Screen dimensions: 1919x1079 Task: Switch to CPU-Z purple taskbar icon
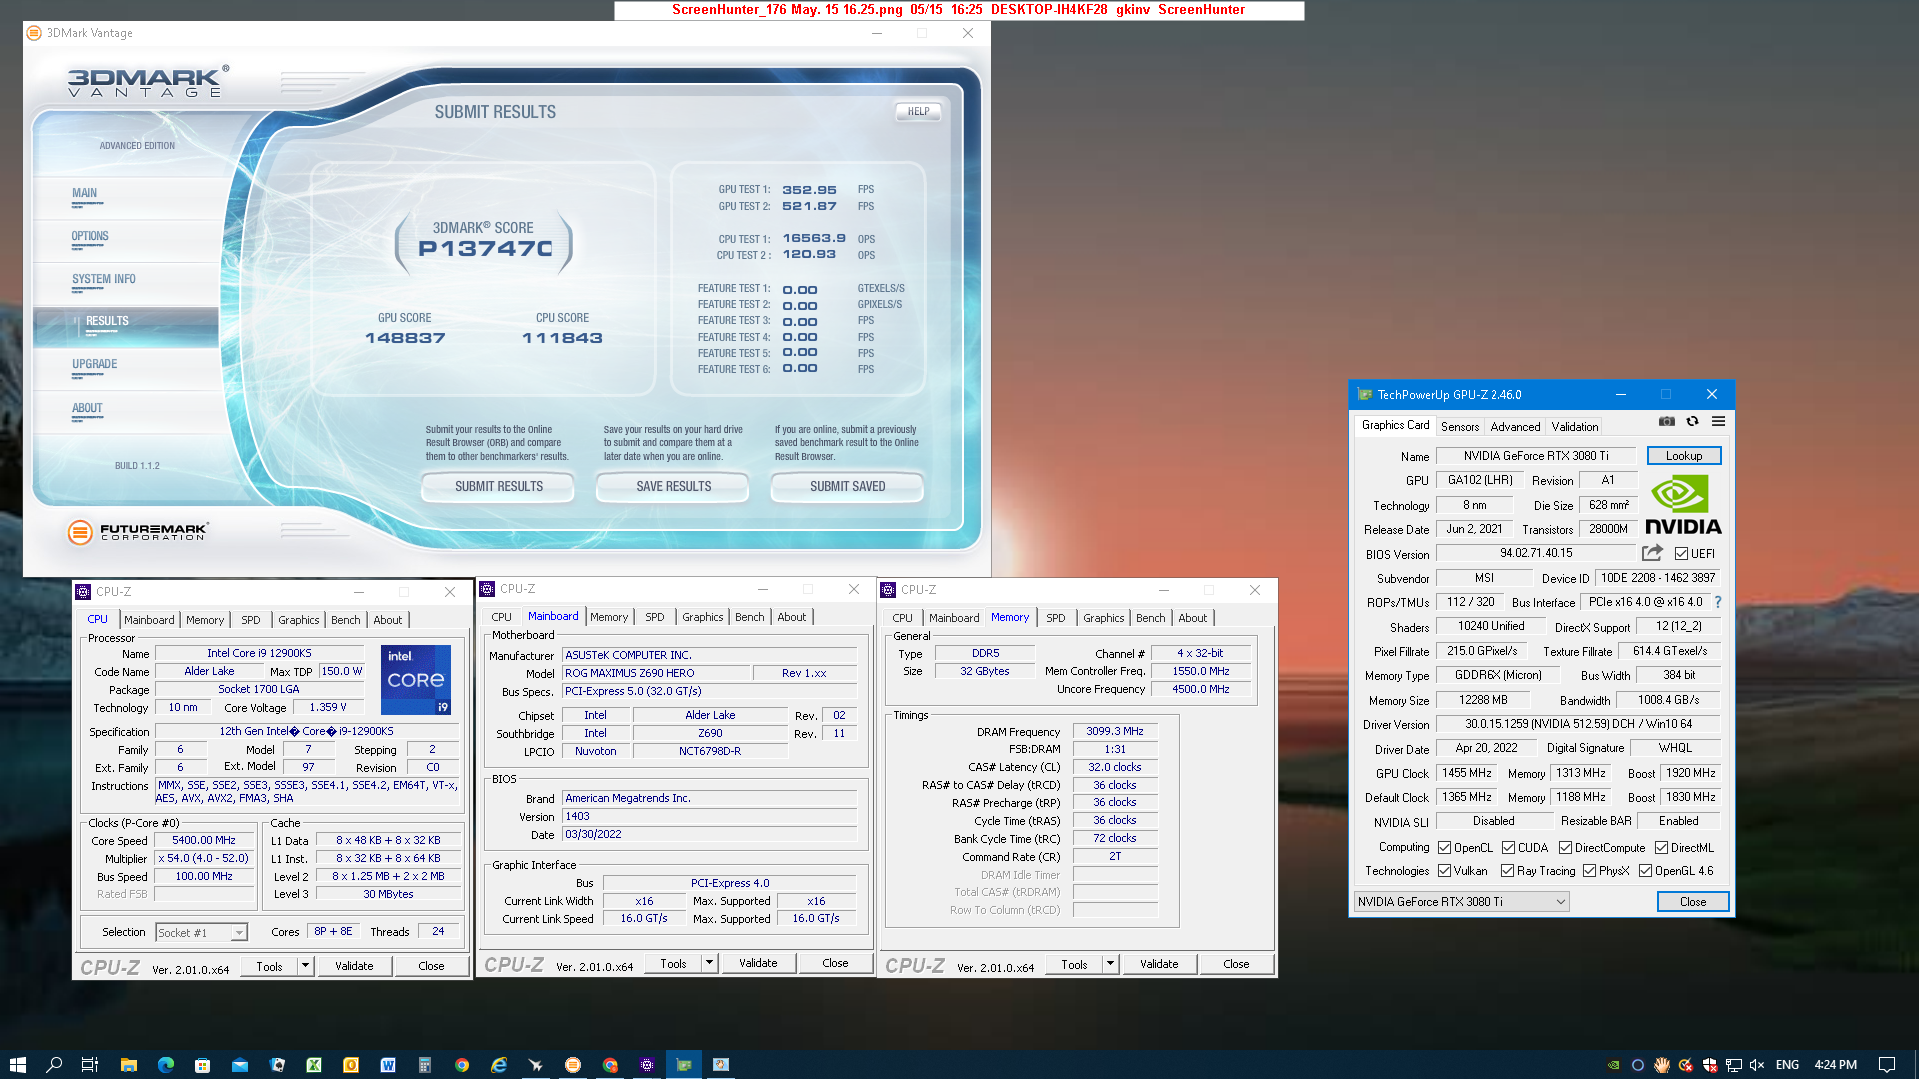tap(647, 1065)
